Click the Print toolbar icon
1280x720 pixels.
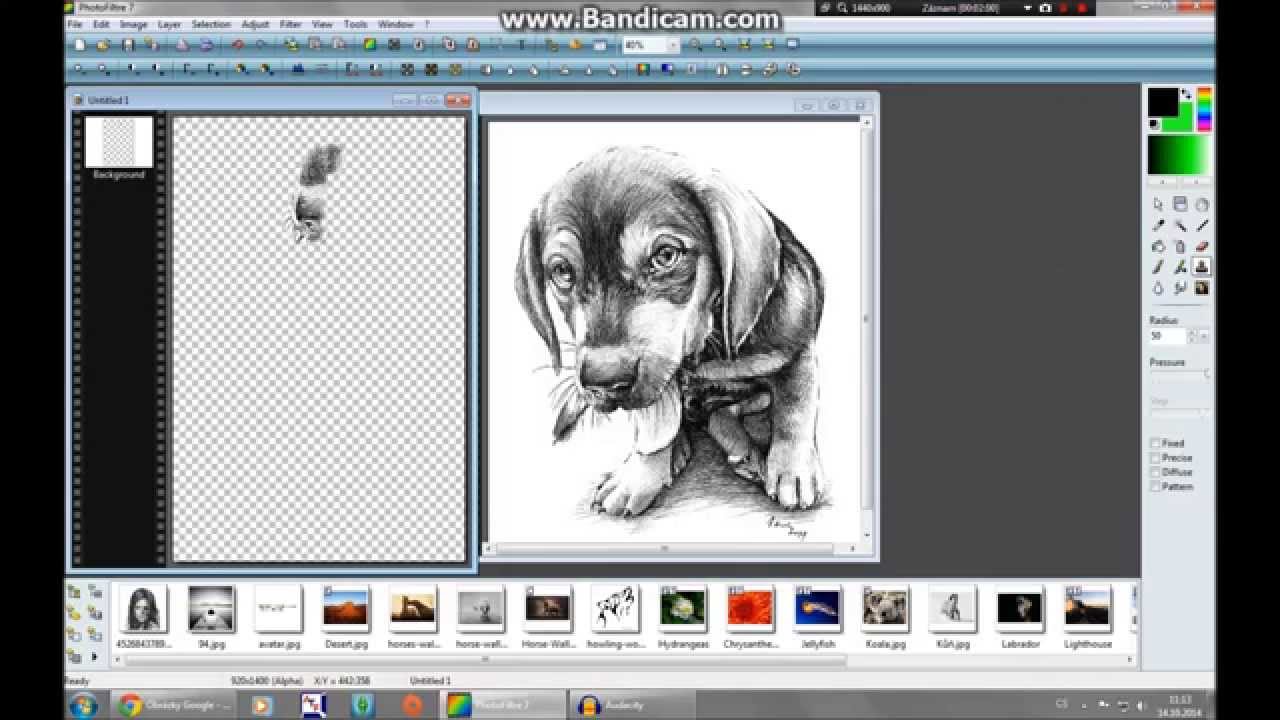pyautogui.click(x=182, y=45)
